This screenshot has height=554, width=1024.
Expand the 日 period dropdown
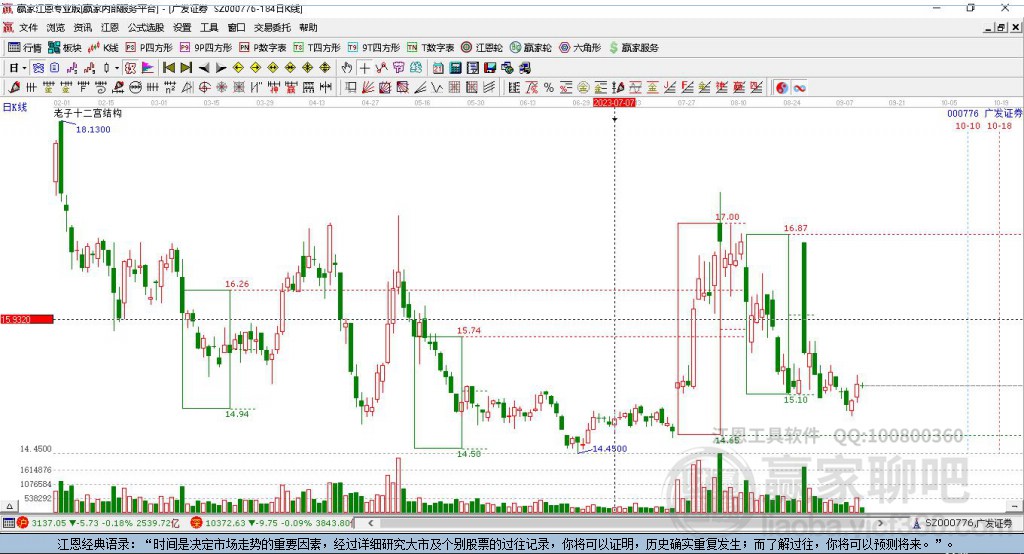point(24,68)
